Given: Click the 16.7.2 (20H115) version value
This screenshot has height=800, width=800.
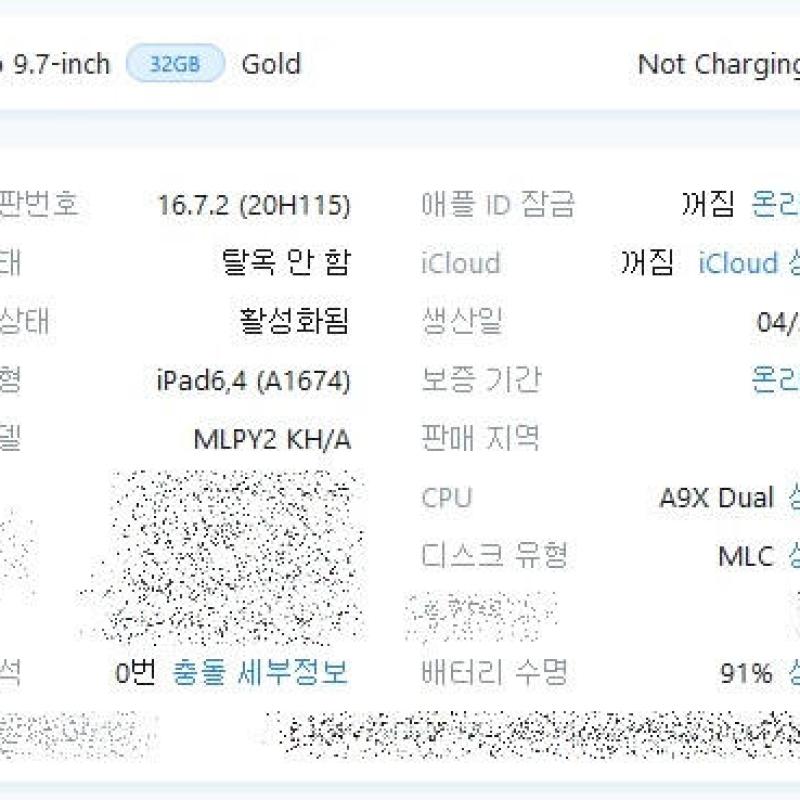Looking at the screenshot, I should (x=254, y=206).
